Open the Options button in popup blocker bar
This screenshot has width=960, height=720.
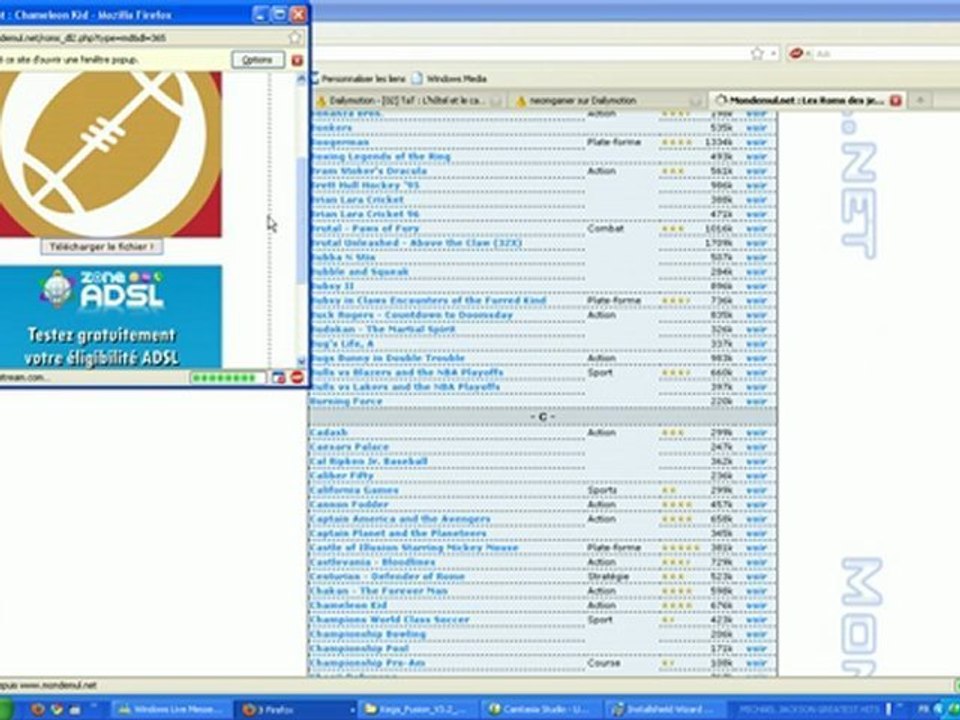pyautogui.click(x=257, y=60)
